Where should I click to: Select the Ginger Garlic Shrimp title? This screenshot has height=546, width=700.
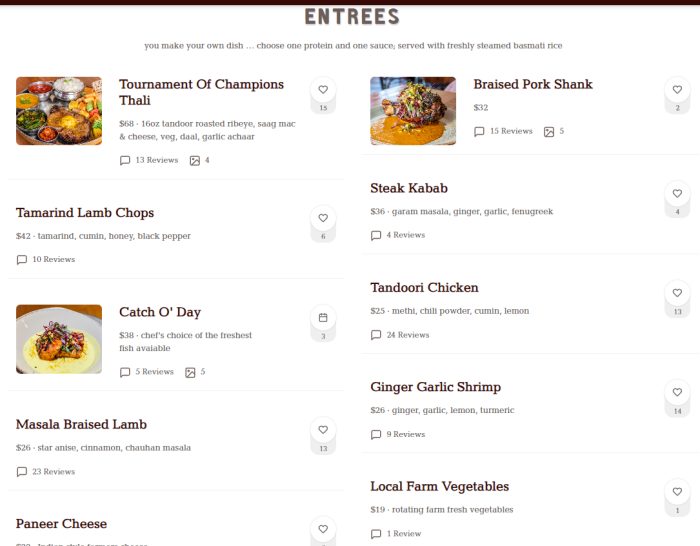(435, 387)
